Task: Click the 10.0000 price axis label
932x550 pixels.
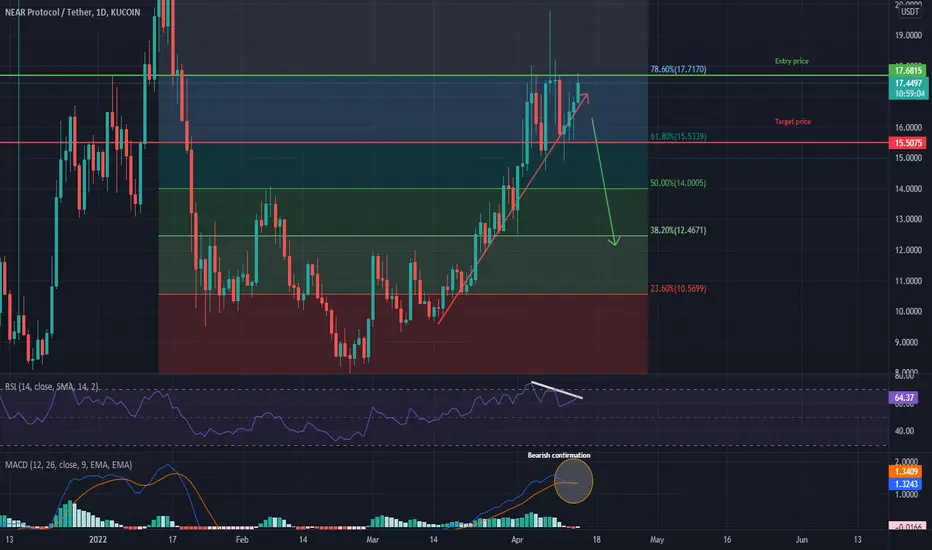Action: click(908, 311)
